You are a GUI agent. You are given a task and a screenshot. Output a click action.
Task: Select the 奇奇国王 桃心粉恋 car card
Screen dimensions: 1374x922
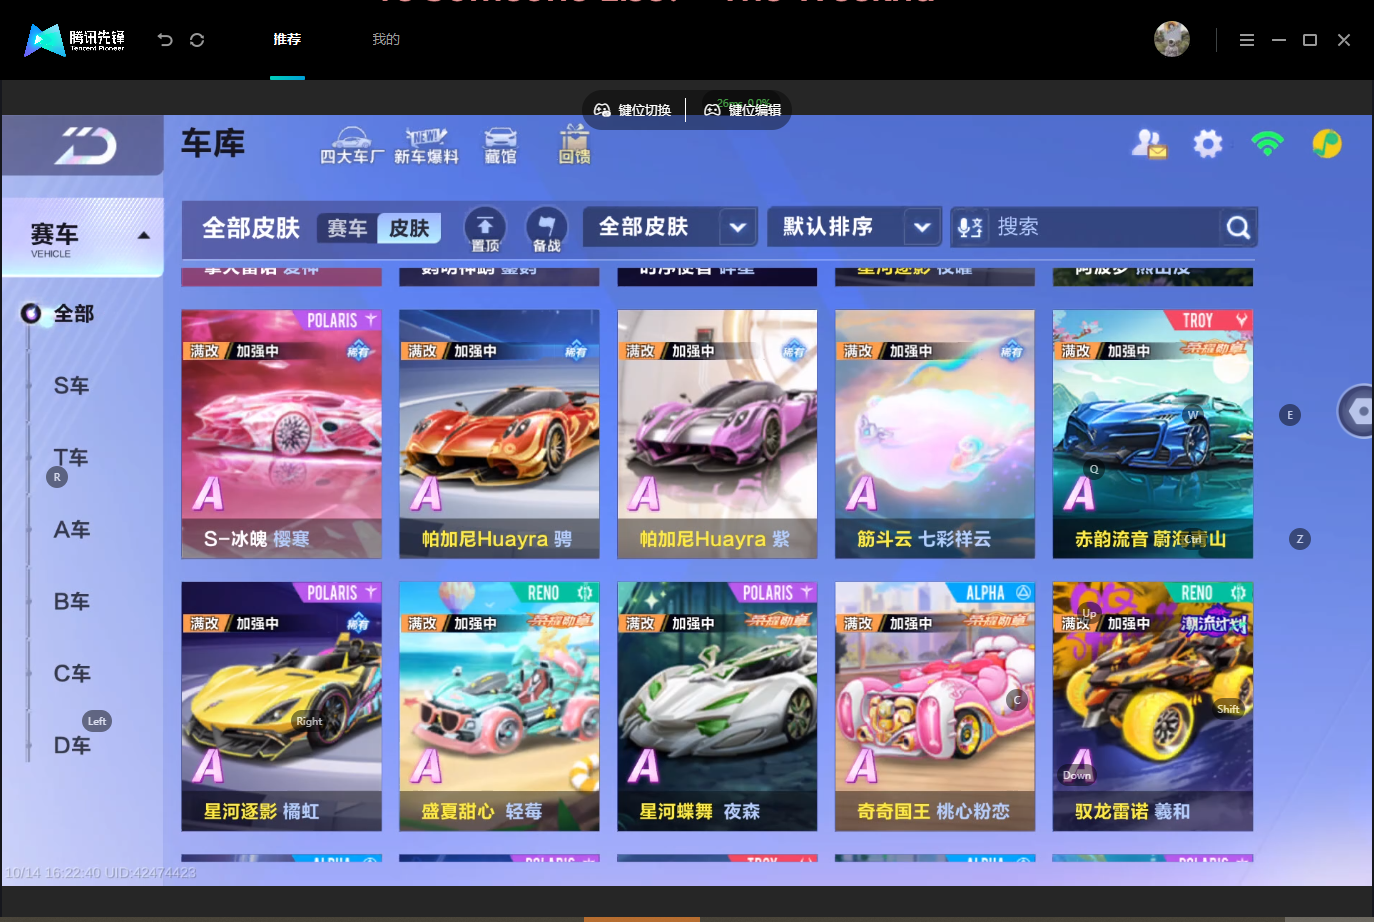pos(935,706)
